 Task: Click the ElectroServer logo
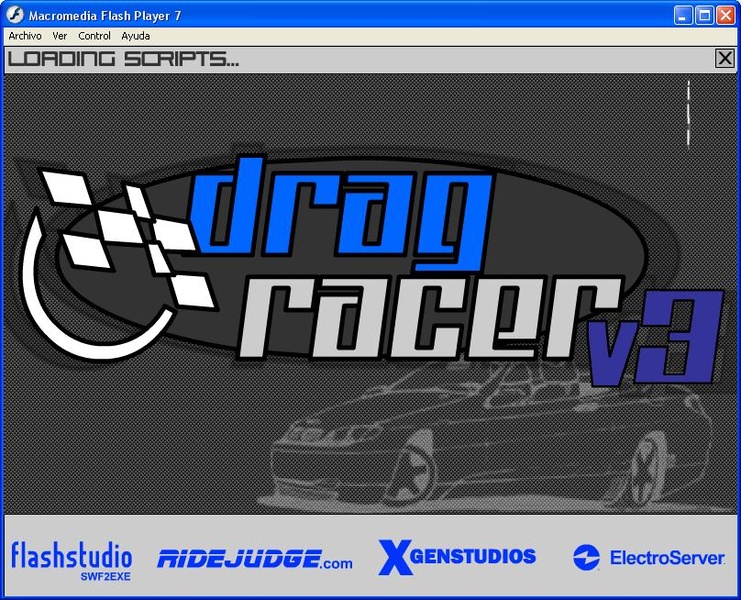(x=648, y=558)
